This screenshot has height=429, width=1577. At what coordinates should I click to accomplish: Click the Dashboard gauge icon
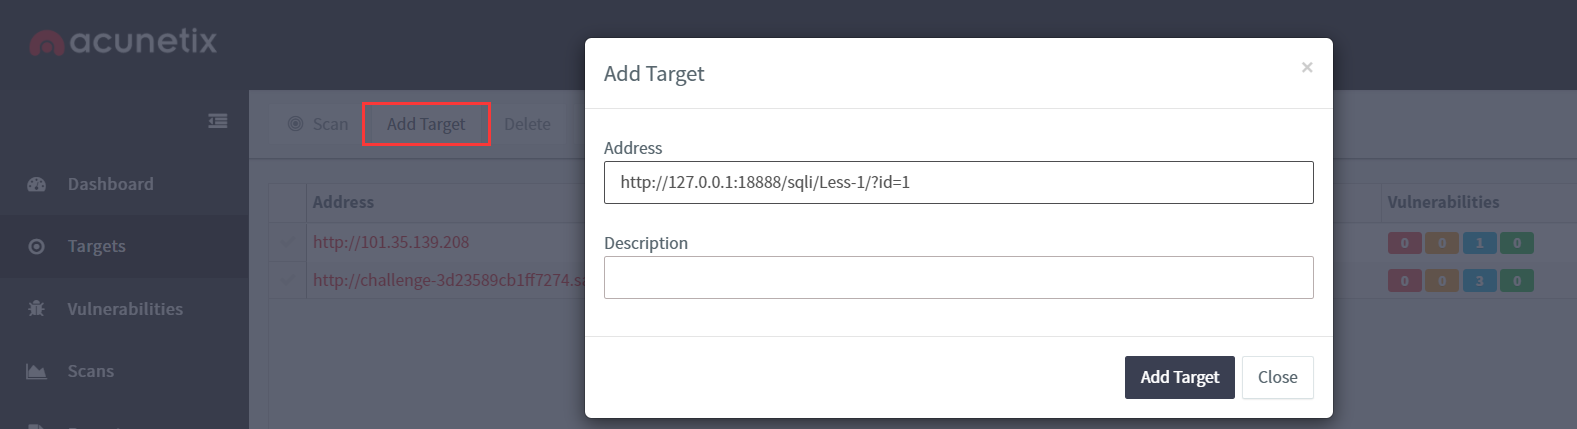pyautogui.click(x=37, y=184)
